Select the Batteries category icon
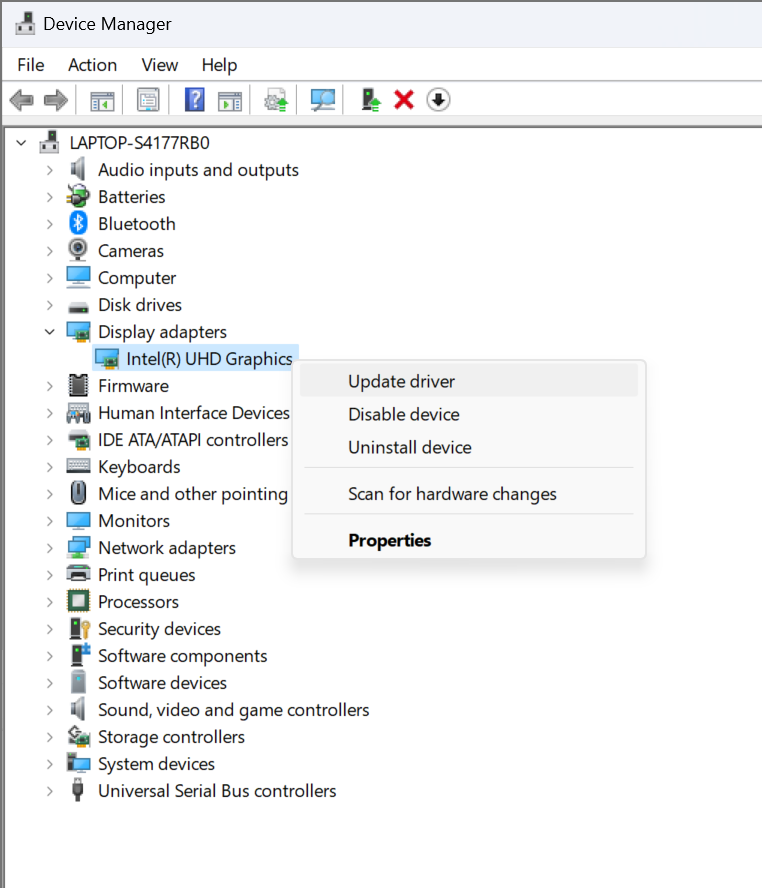The height and width of the screenshot is (888, 762). (x=78, y=197)
